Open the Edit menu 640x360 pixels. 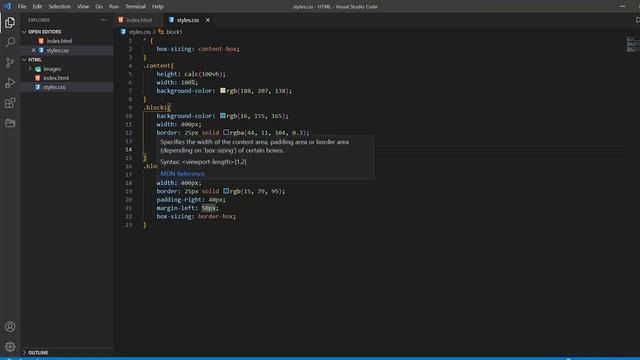[x=37, y=7]
